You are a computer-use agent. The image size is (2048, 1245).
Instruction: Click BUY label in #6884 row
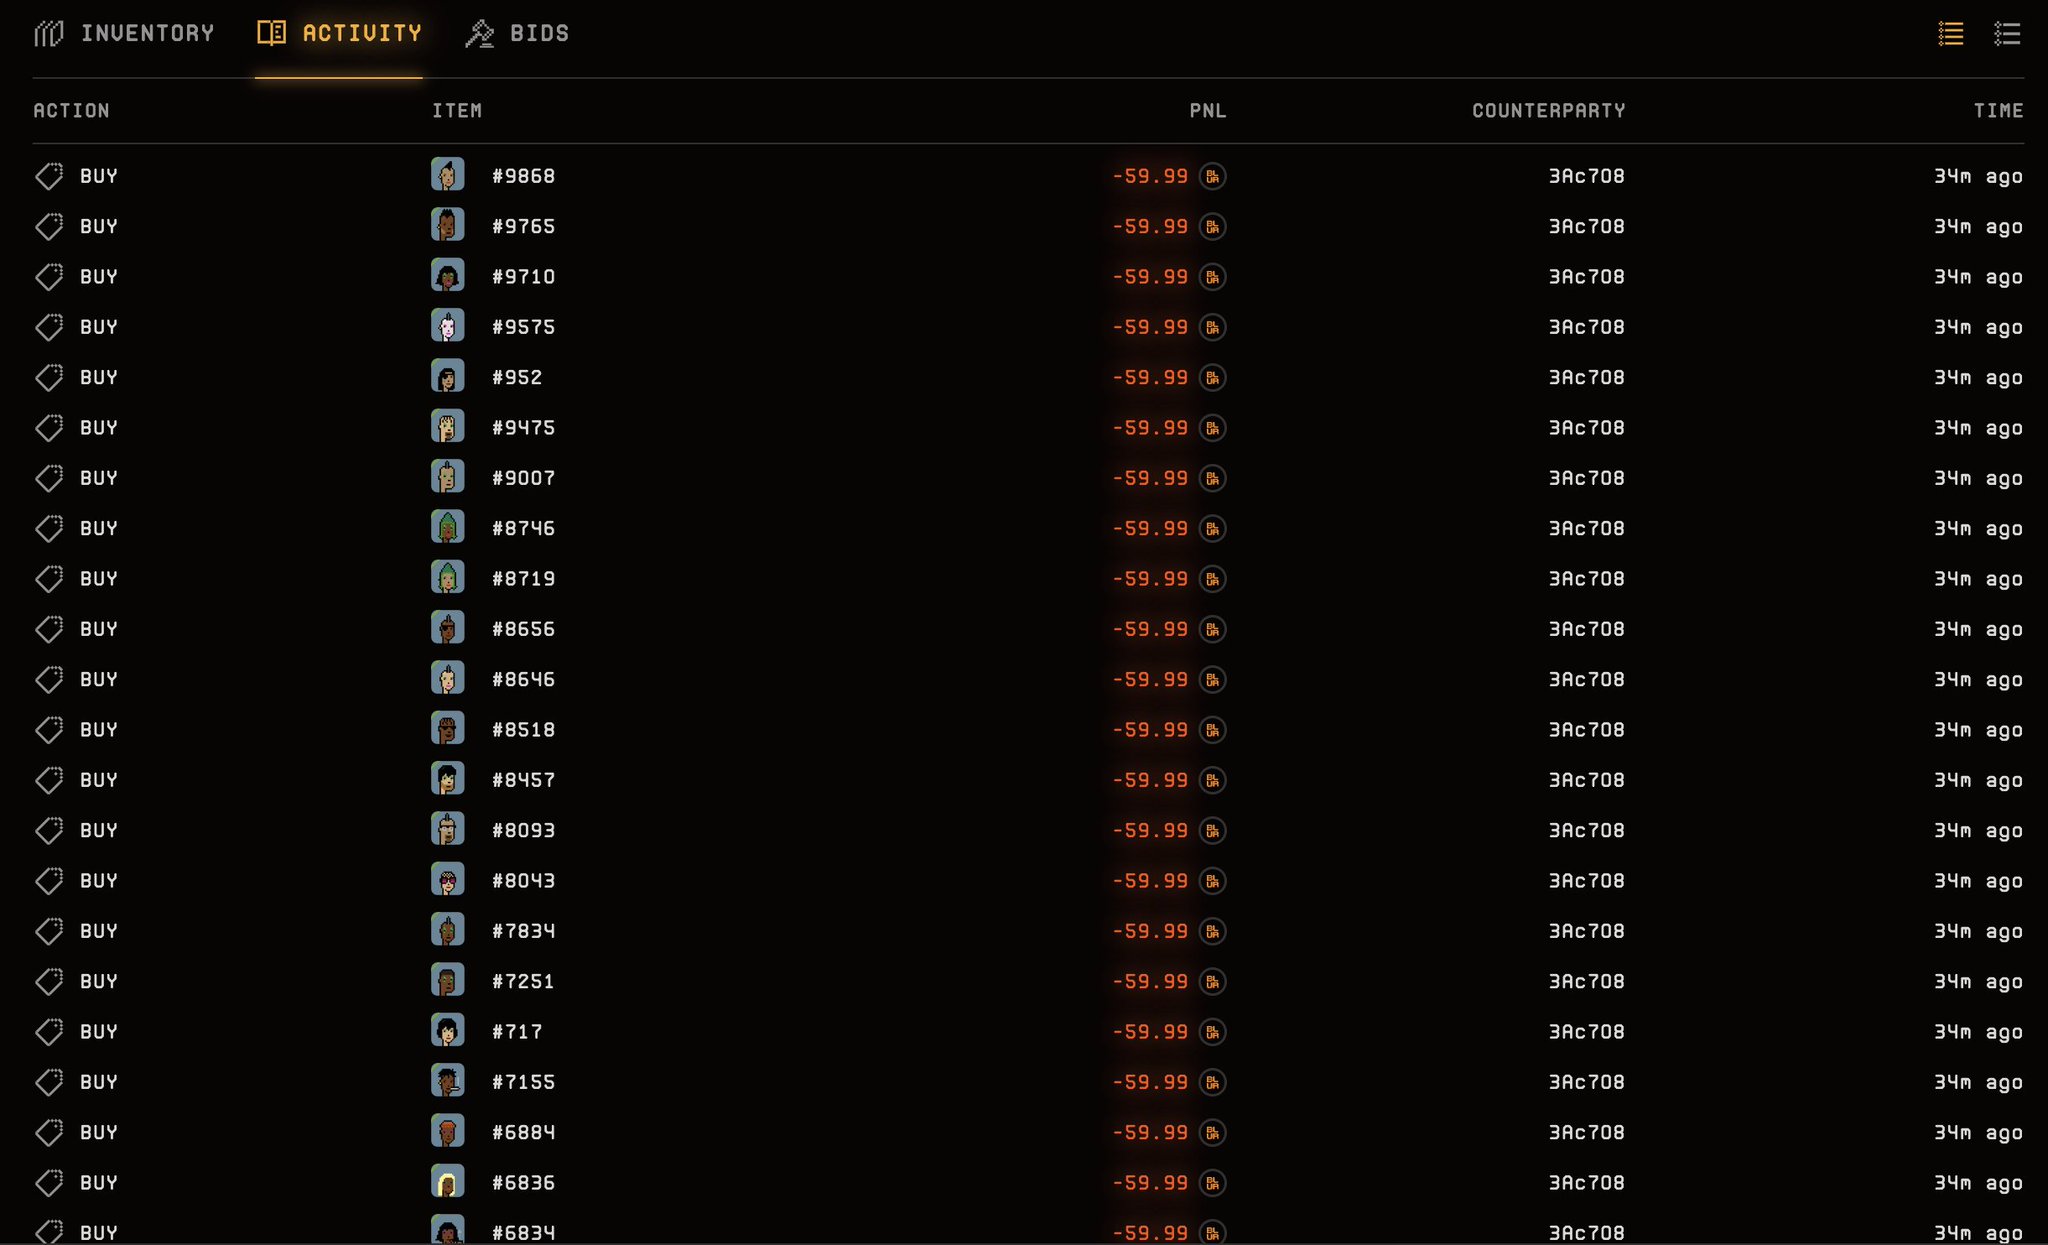pos(99,1132)
